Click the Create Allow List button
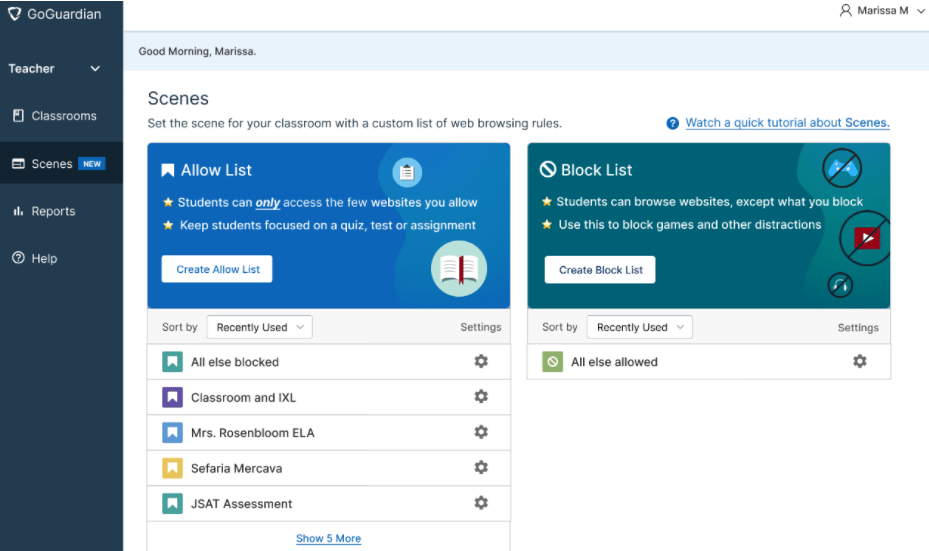Screen dimensions: 929x551 217,269
